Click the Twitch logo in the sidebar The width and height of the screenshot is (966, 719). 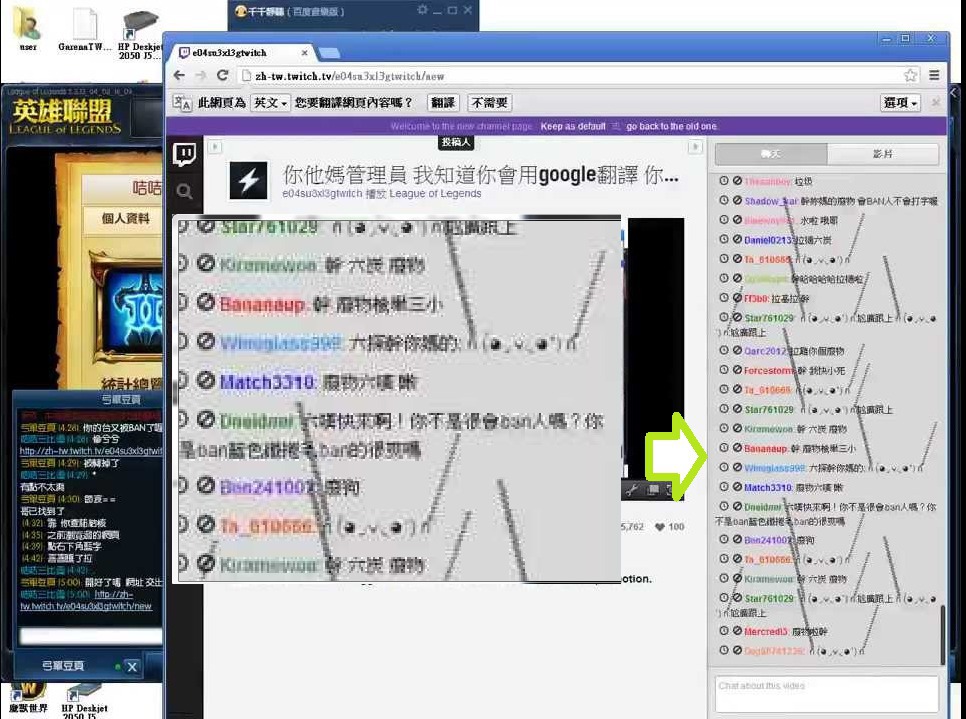click(x=184, y=154)
